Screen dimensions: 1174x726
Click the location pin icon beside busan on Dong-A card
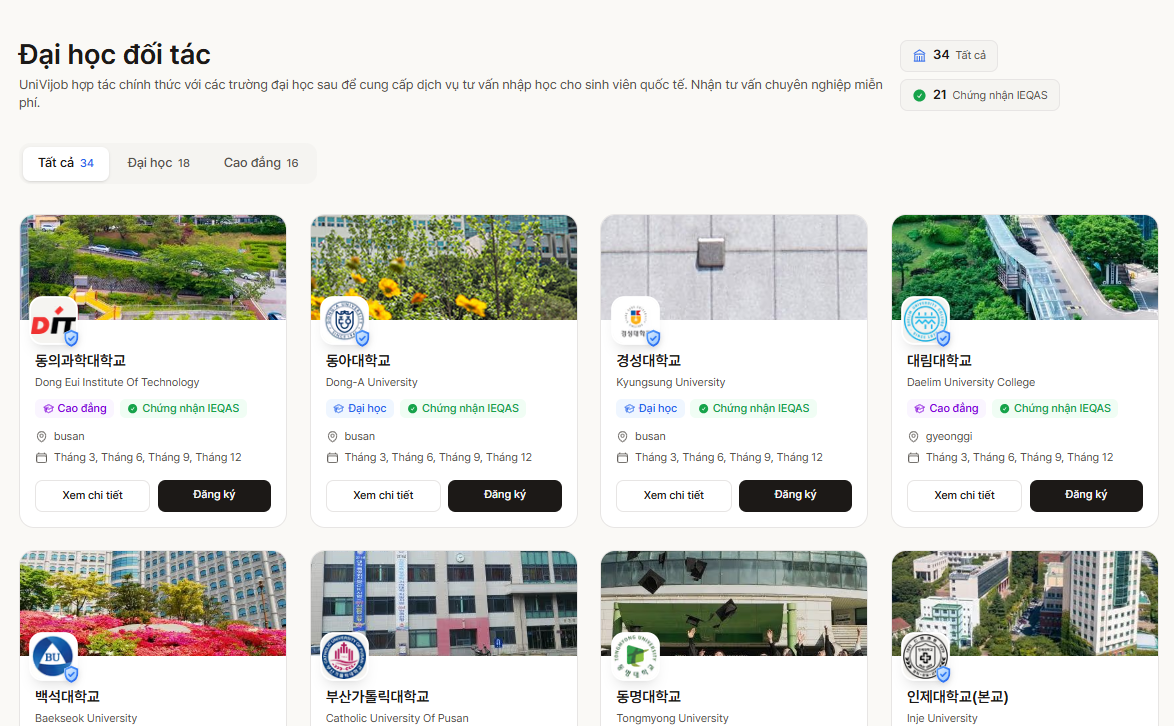(x=332, y=436)
